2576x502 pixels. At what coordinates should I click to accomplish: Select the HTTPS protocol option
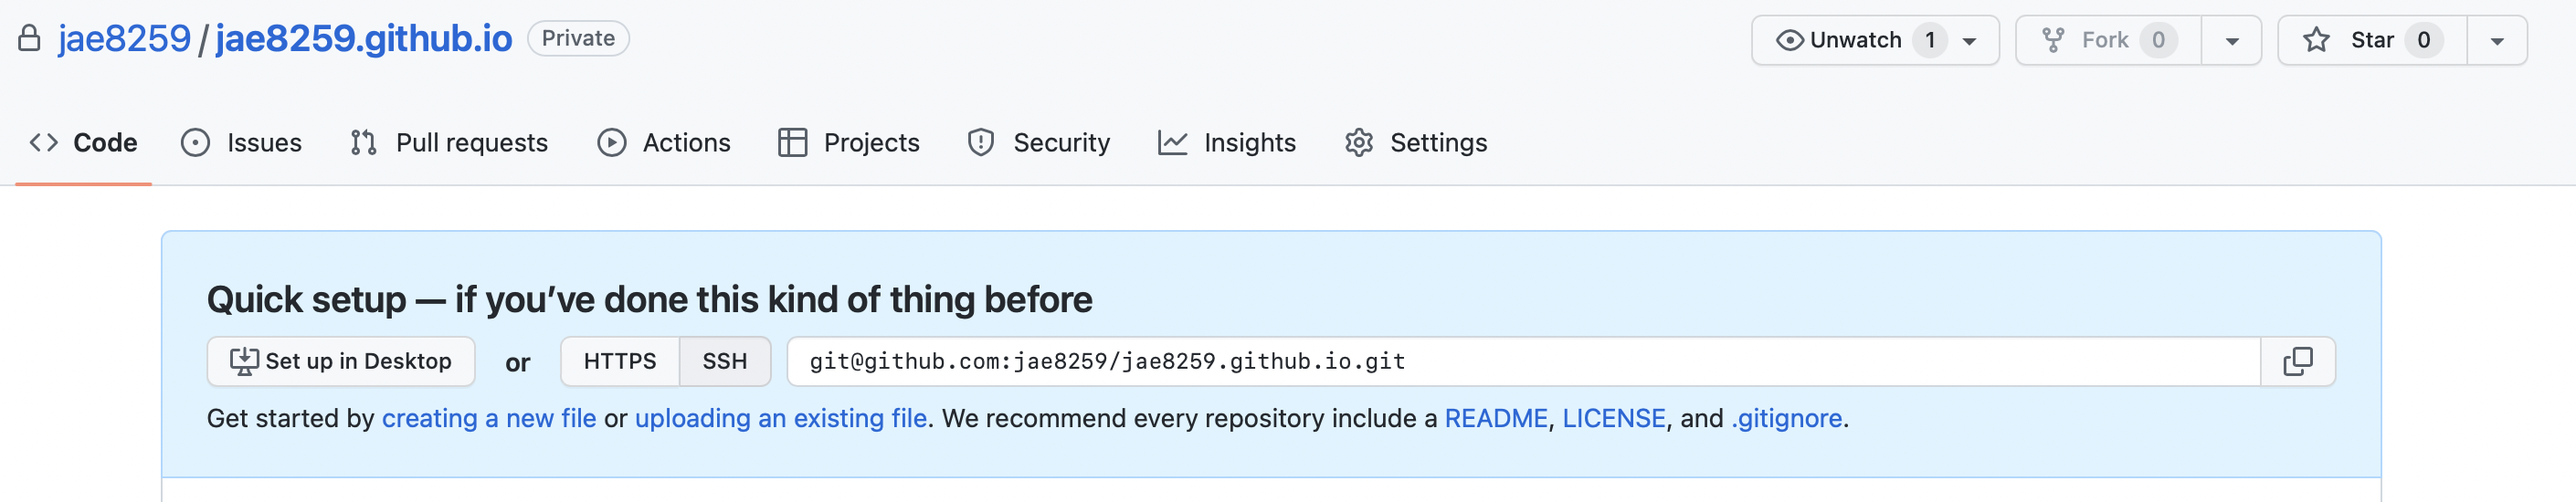620,361
